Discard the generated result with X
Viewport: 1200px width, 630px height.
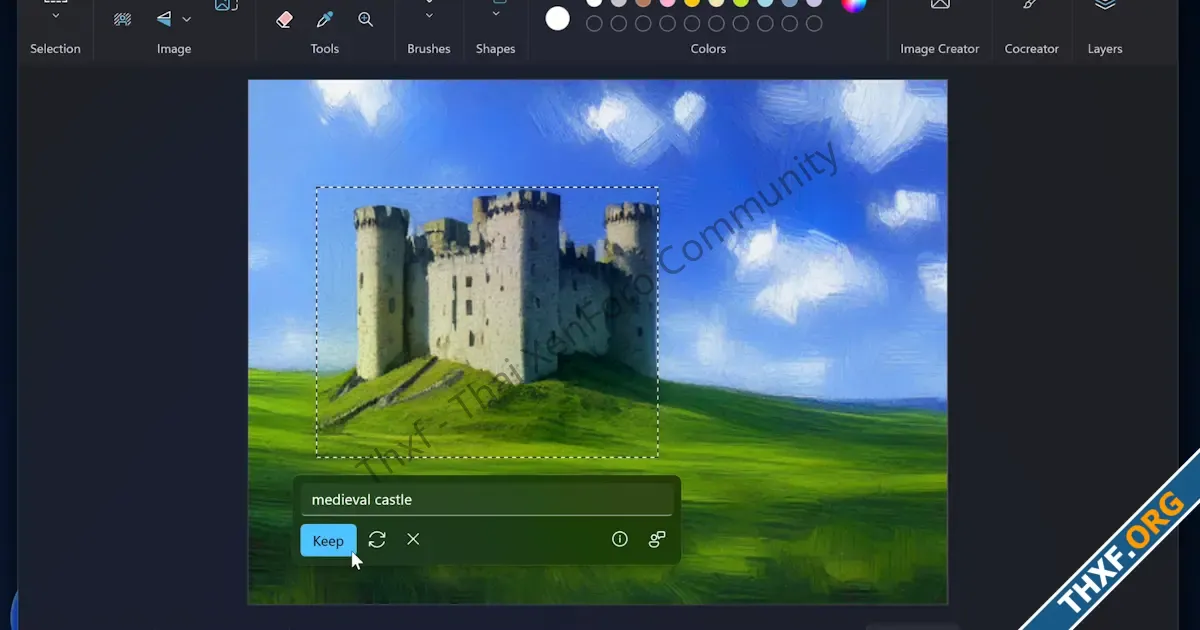pyautogui.click(x=413, y=540)
